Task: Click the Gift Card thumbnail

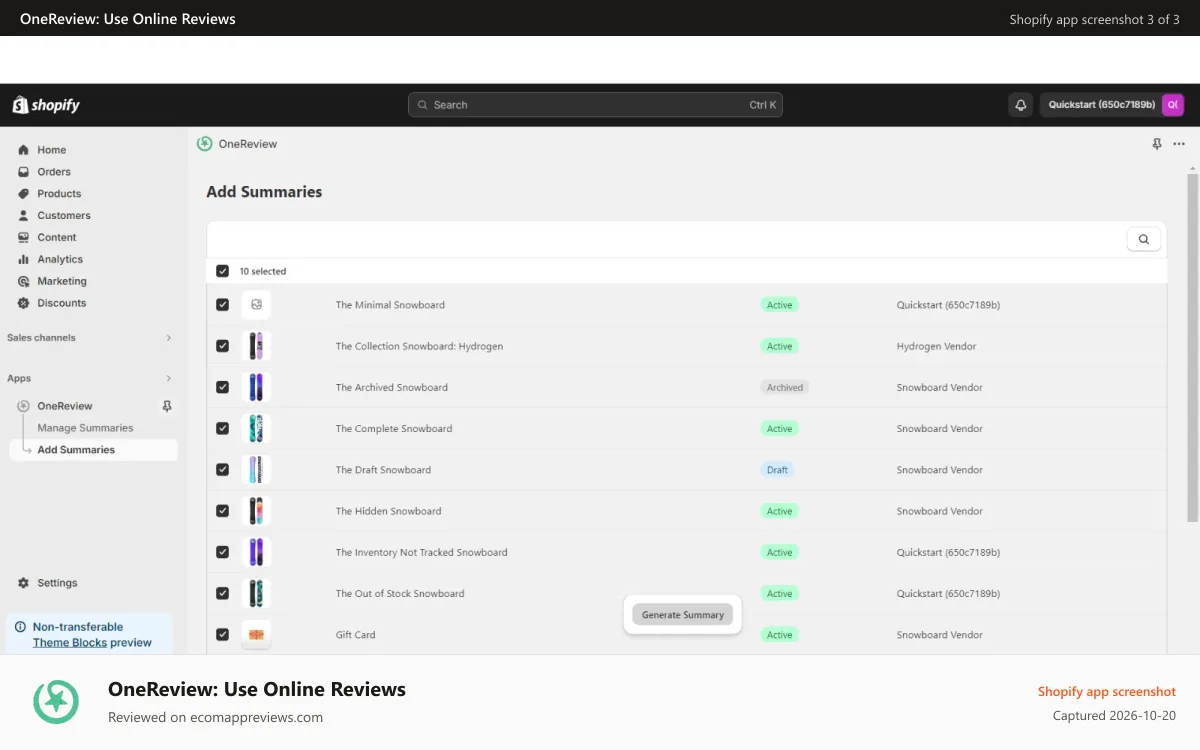Action: (x=257, y=634)
